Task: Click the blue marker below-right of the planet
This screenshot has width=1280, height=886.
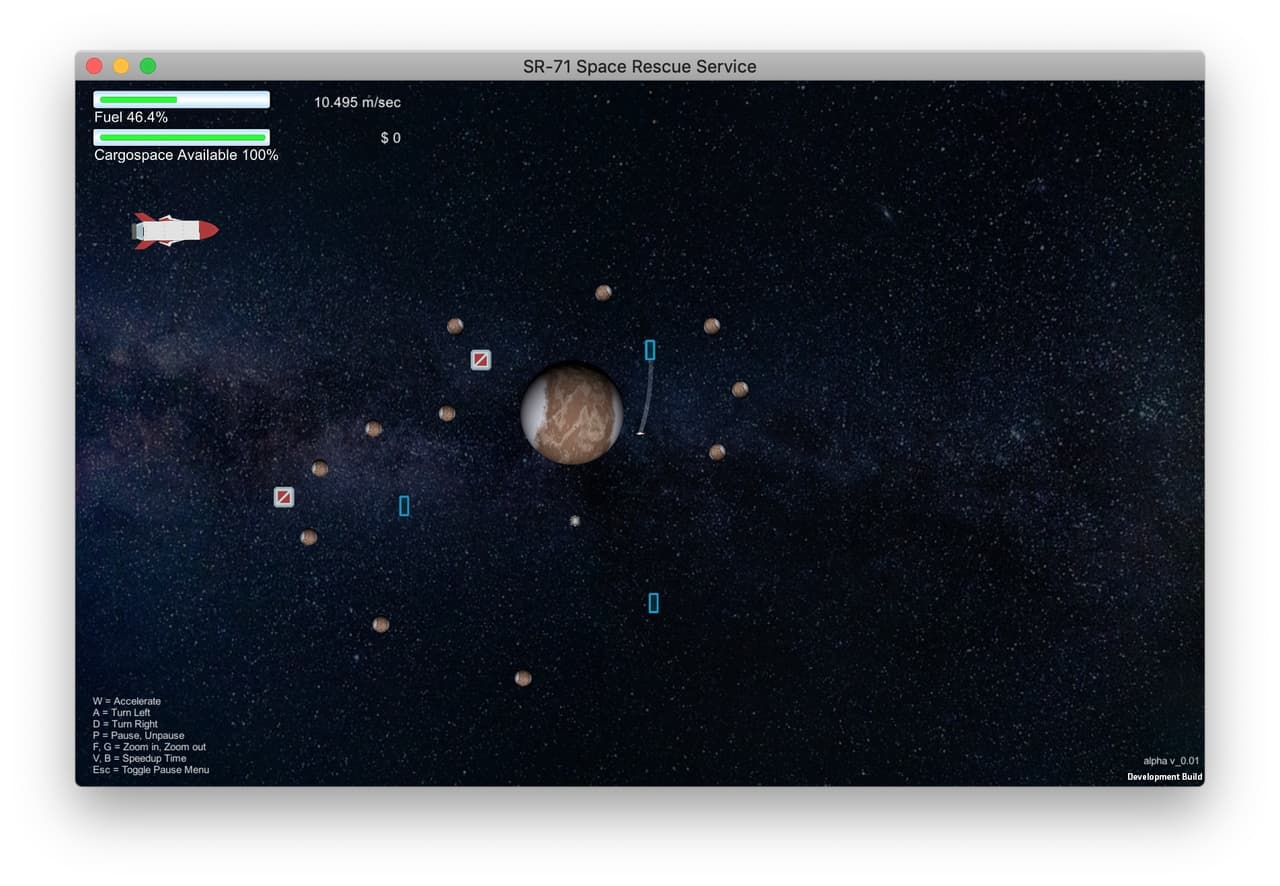Action: point(653,603)
